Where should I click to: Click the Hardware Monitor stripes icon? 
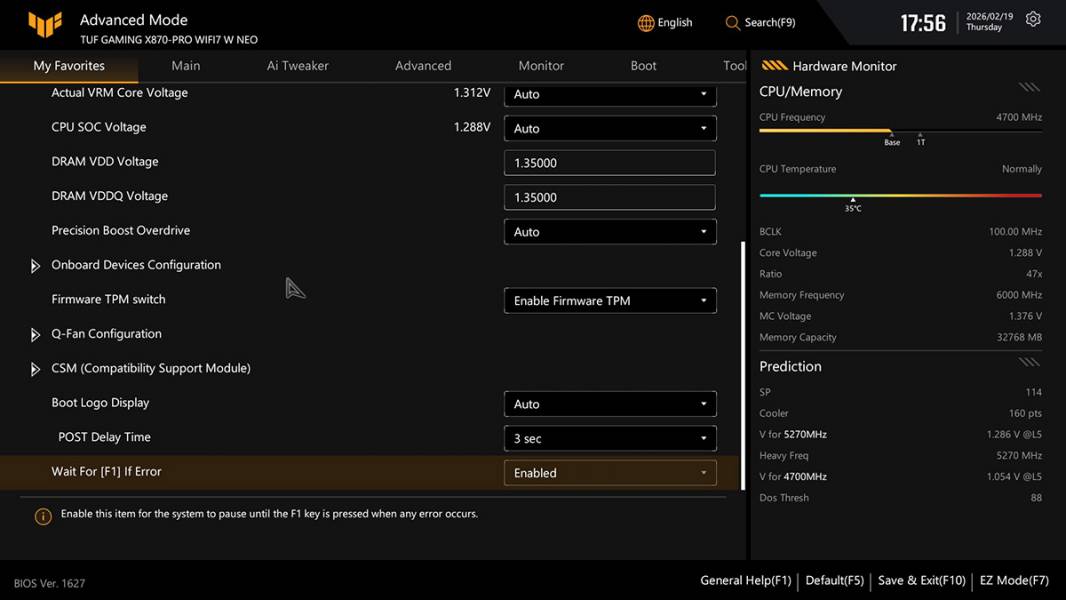774,66
